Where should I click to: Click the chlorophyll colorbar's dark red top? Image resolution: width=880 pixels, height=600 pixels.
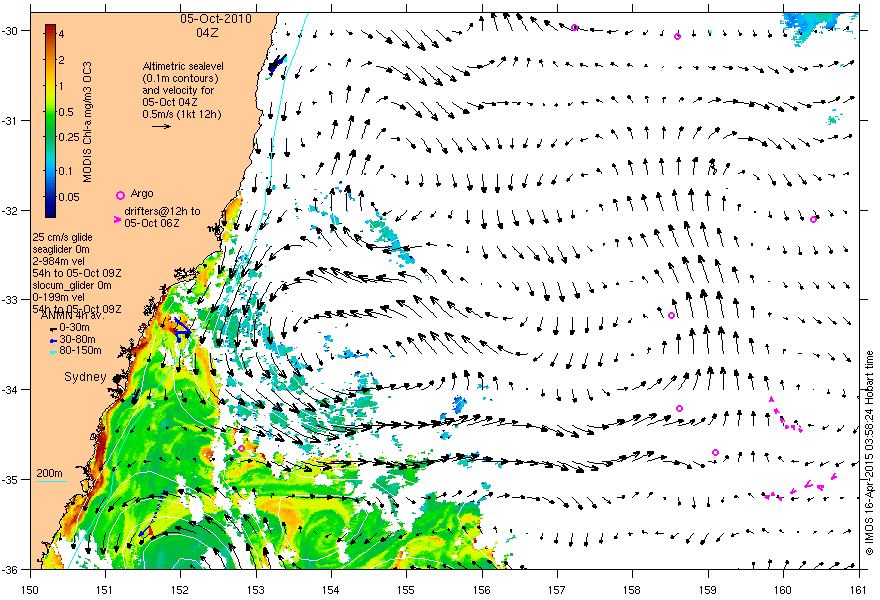(x=50, y=28)
